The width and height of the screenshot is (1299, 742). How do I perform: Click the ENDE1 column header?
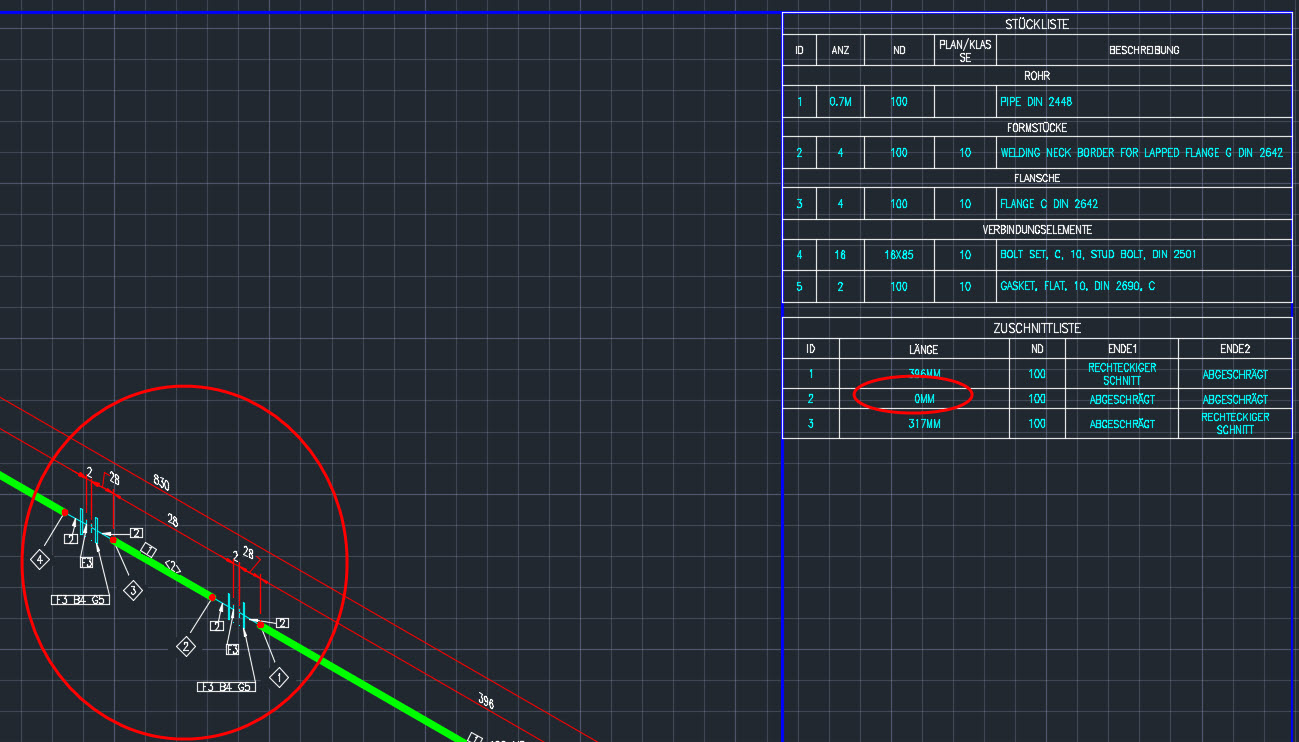1123,349
